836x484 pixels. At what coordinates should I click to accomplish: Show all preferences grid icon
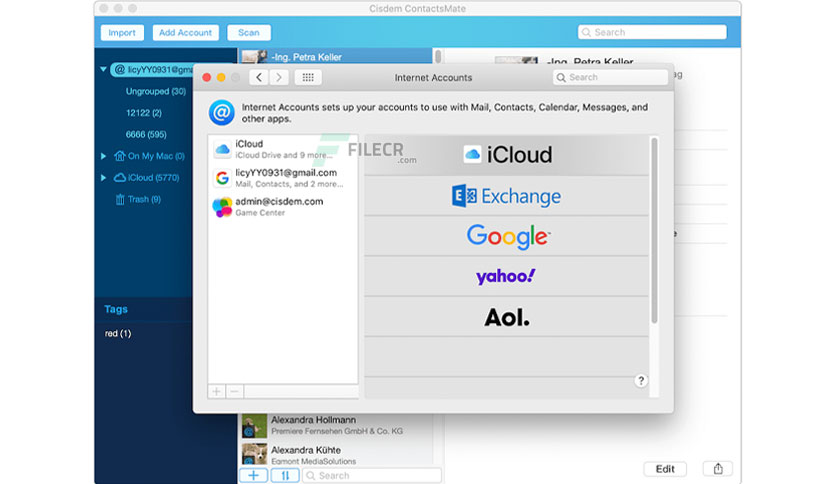click(308, 77)
